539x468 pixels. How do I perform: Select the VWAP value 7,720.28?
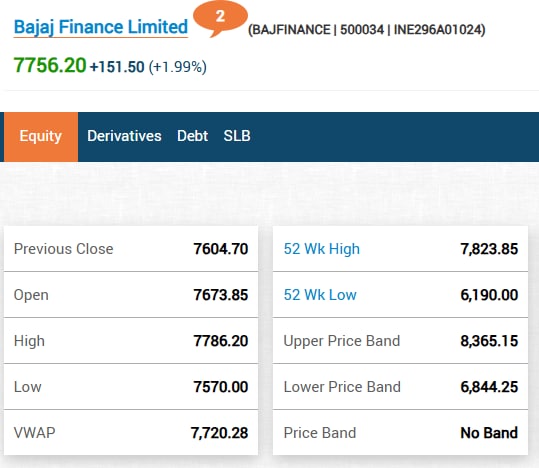click(x=219, y=433)
